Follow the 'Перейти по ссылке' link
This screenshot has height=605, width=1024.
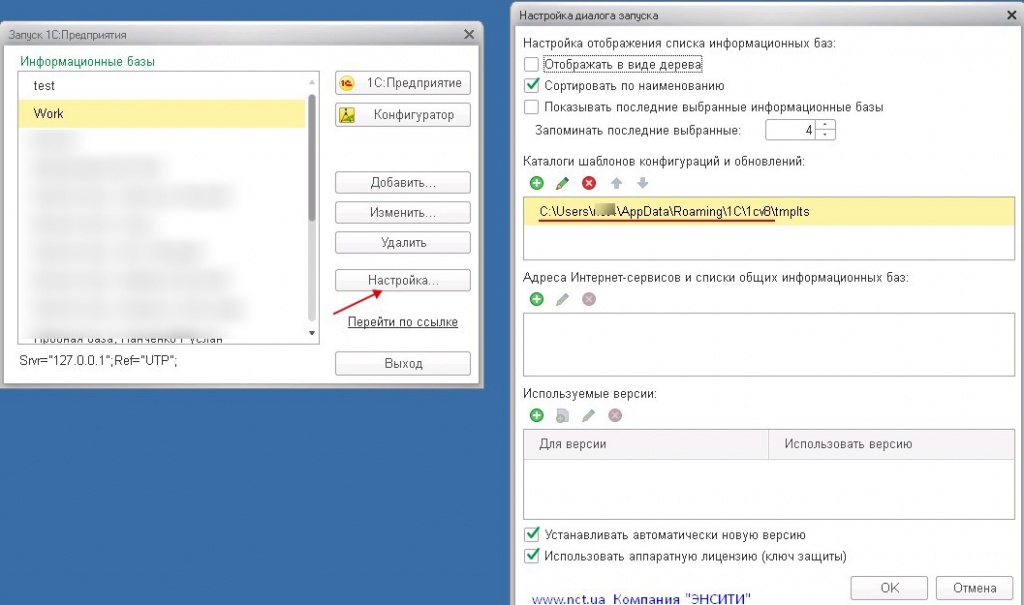pos(402,321)
